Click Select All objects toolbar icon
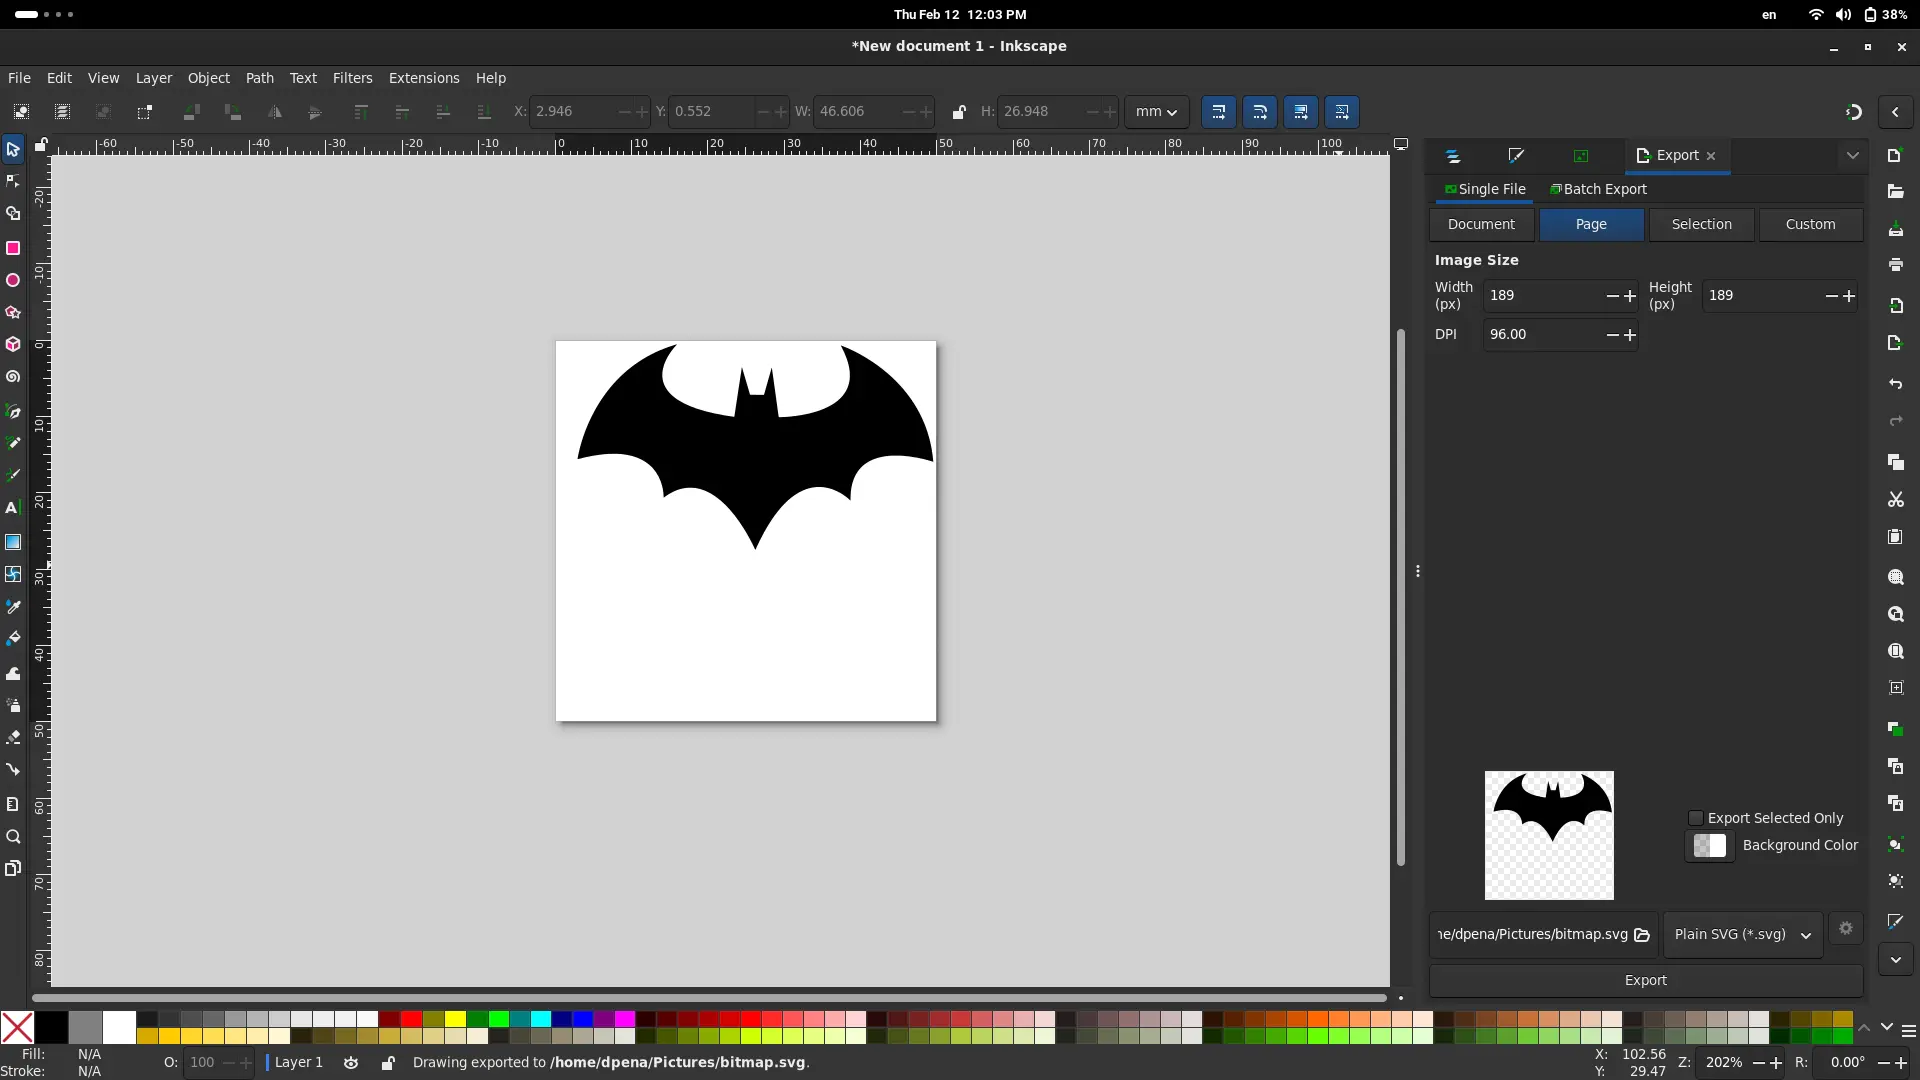Screen dimensions: 1920x1080 [21, 112]
